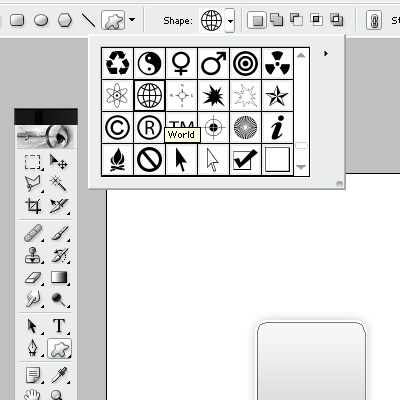This screenshot has height=400, width=400.
Task: Click the World globe shape in grid
Action: [149, 95]
